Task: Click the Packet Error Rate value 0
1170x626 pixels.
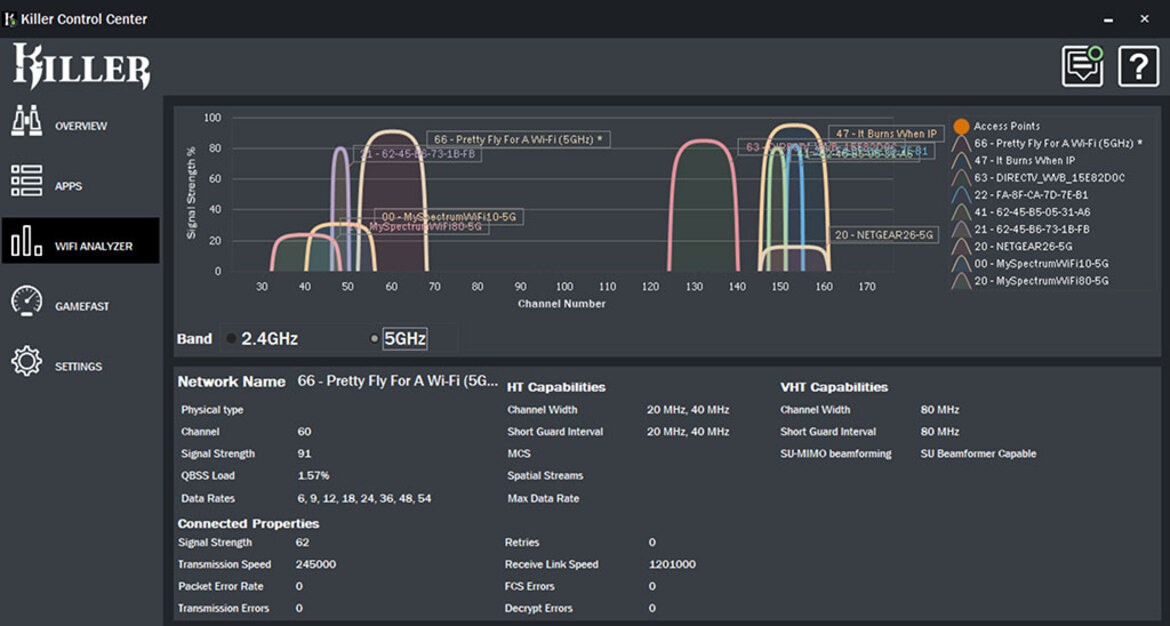Action: pyautogui.click(x=299, y=586)
